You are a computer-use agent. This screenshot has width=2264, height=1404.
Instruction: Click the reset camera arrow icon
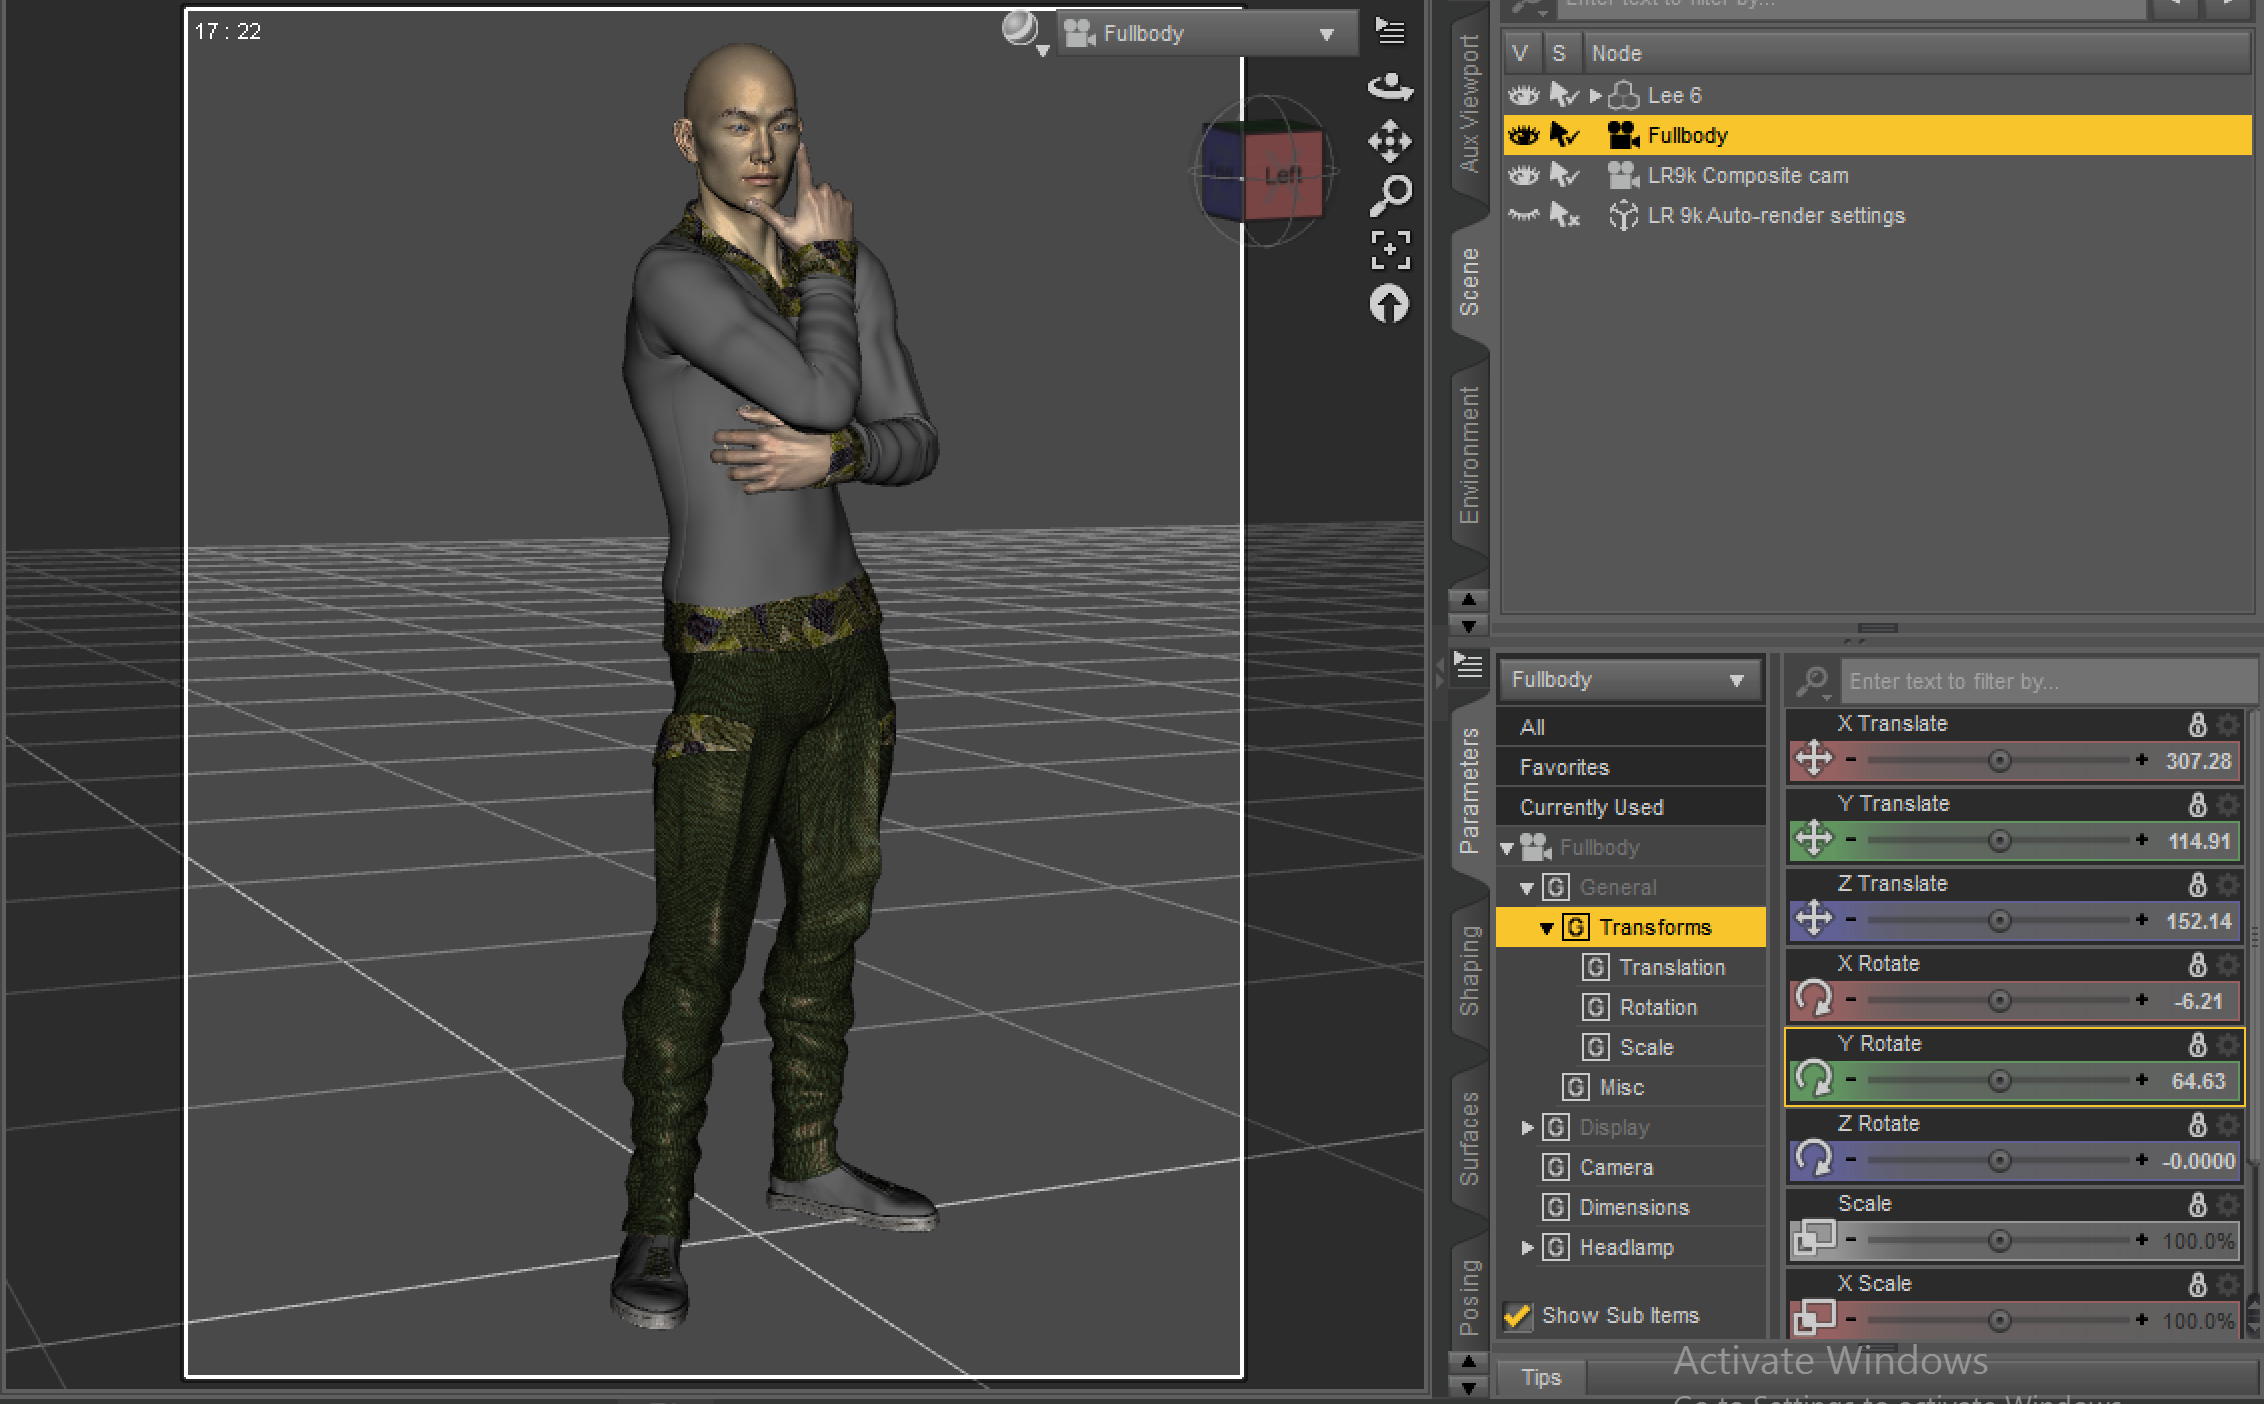coord(1390,304)
